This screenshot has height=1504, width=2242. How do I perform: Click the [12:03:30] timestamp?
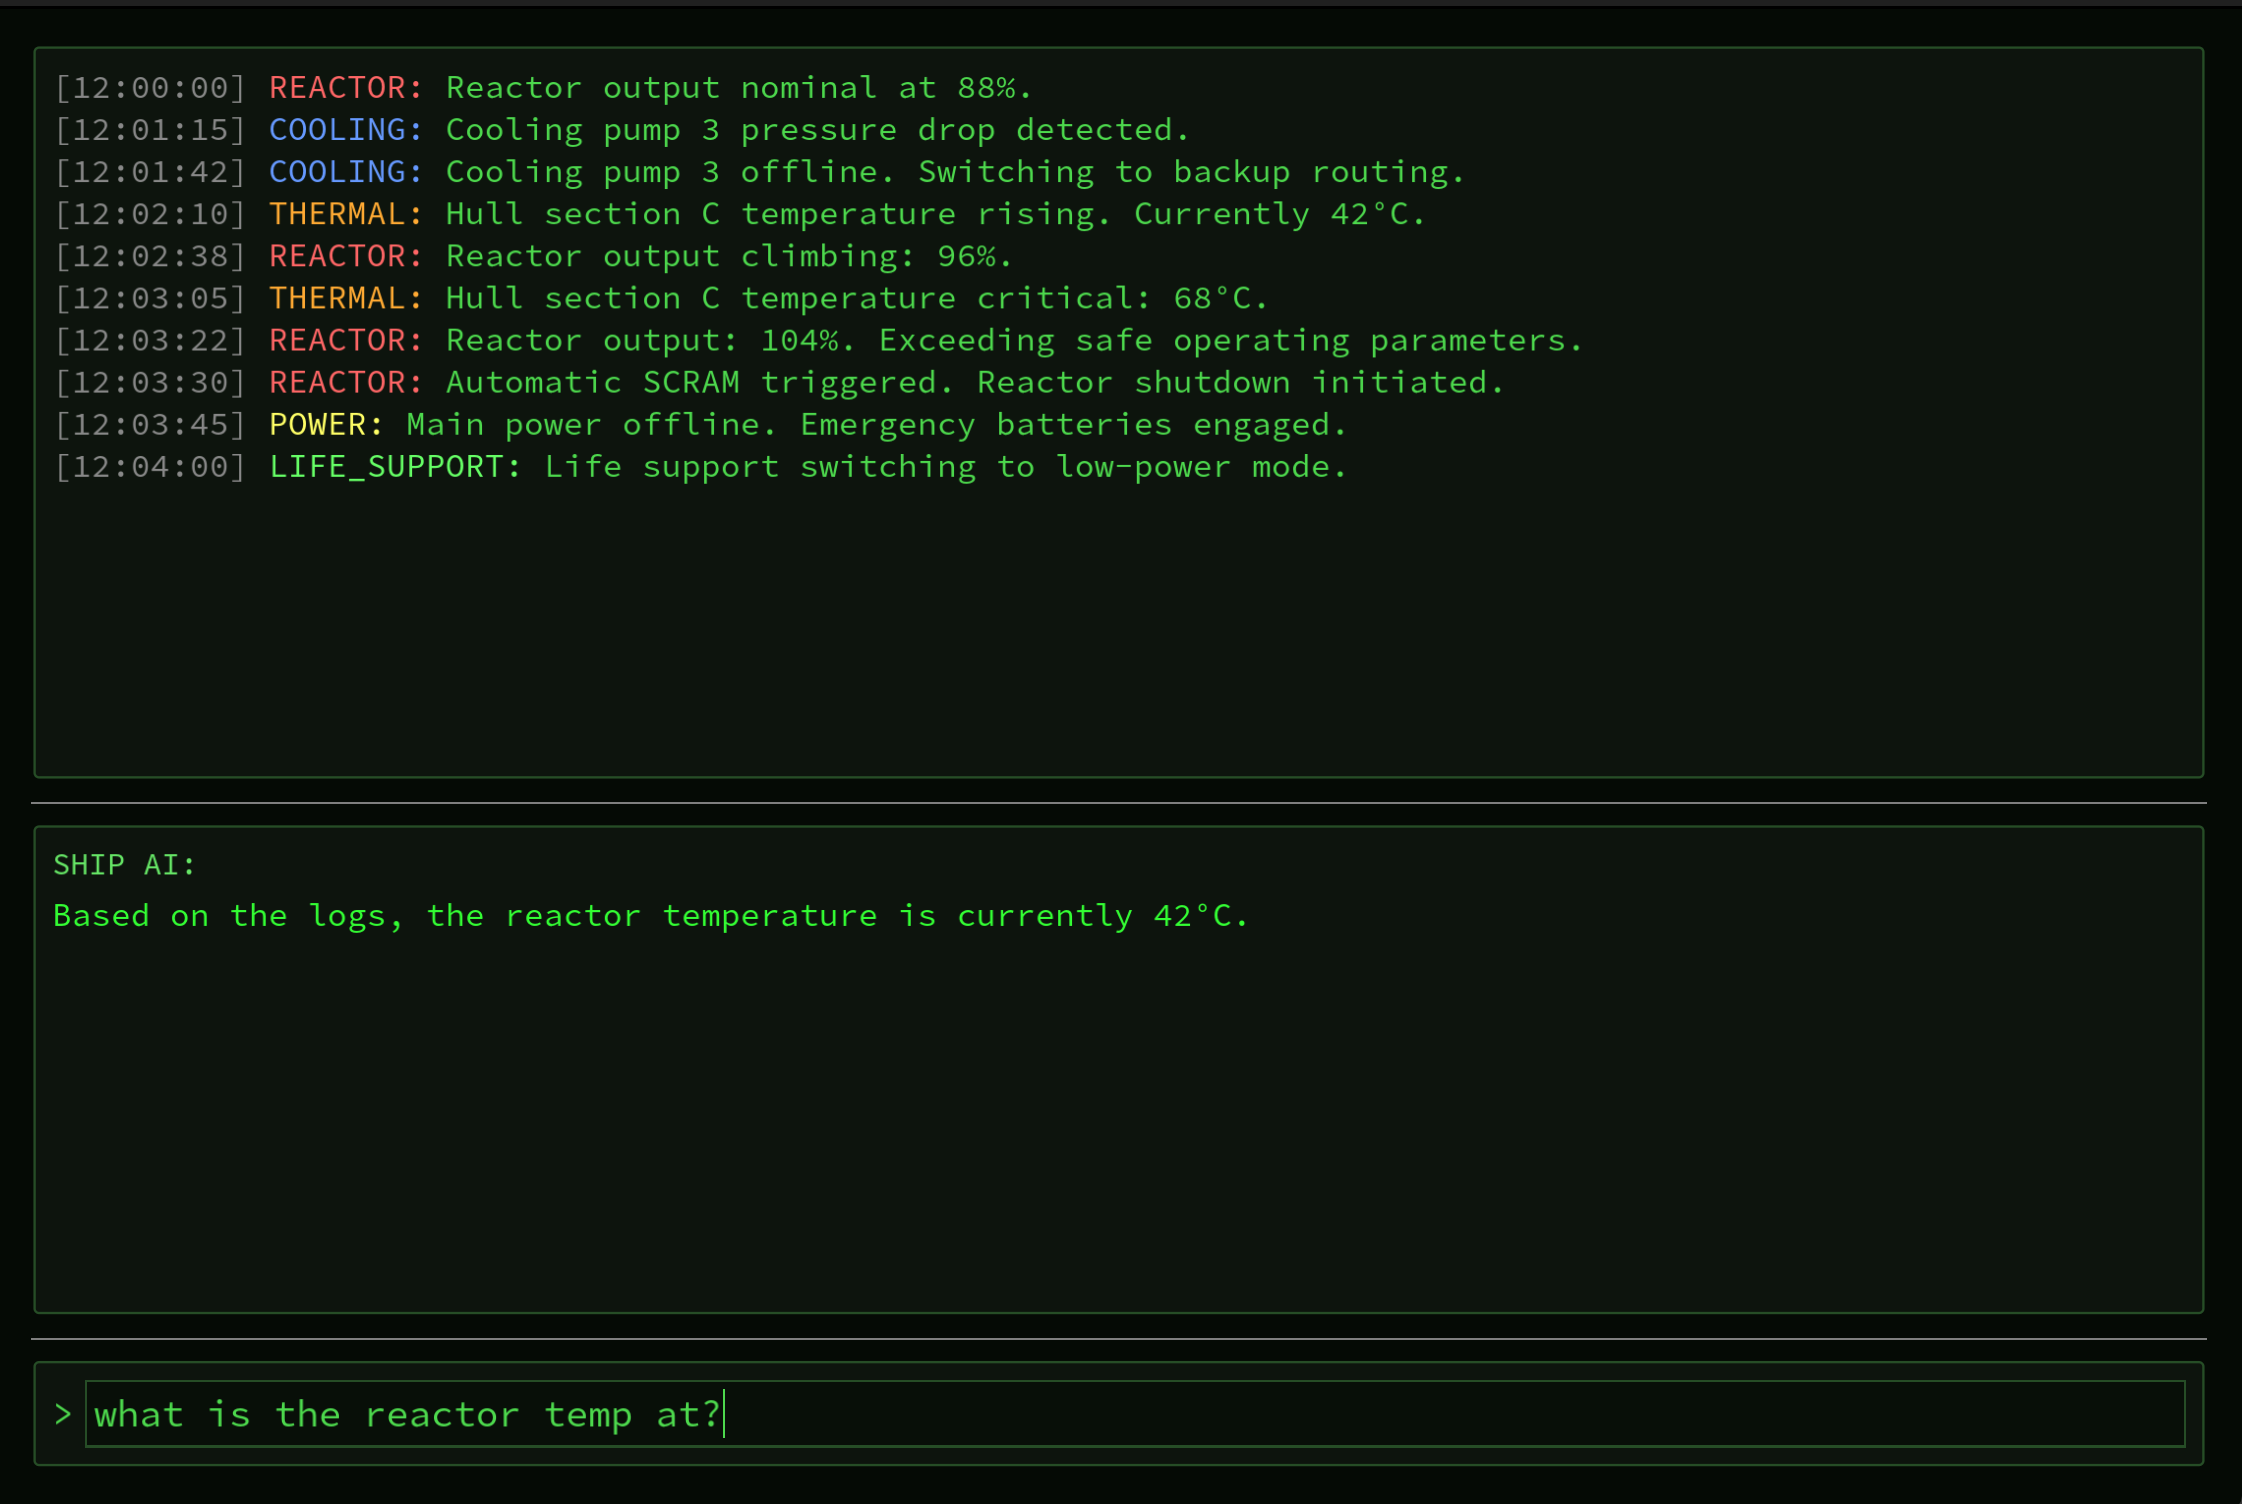tap(150, 383)
